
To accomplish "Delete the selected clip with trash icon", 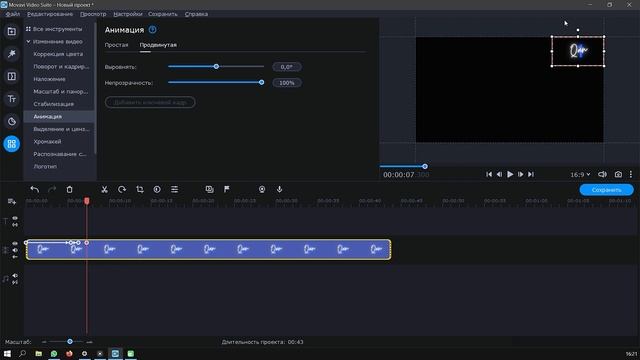I will click(x=69, y=189).
